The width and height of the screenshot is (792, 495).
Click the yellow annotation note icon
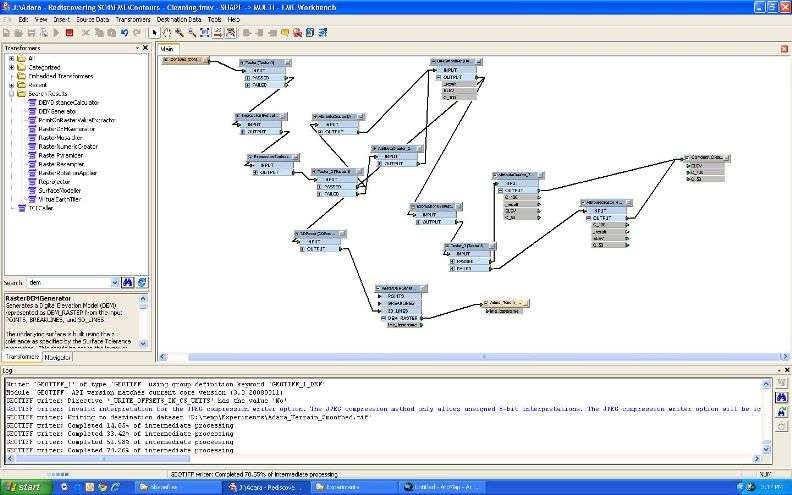coord(285,33)
